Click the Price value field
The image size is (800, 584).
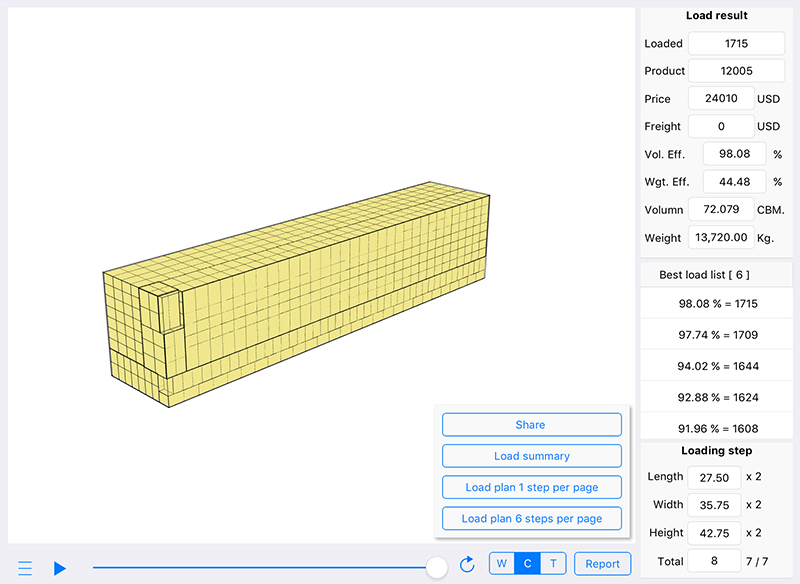pyautogui.click(x=720, y=99)
